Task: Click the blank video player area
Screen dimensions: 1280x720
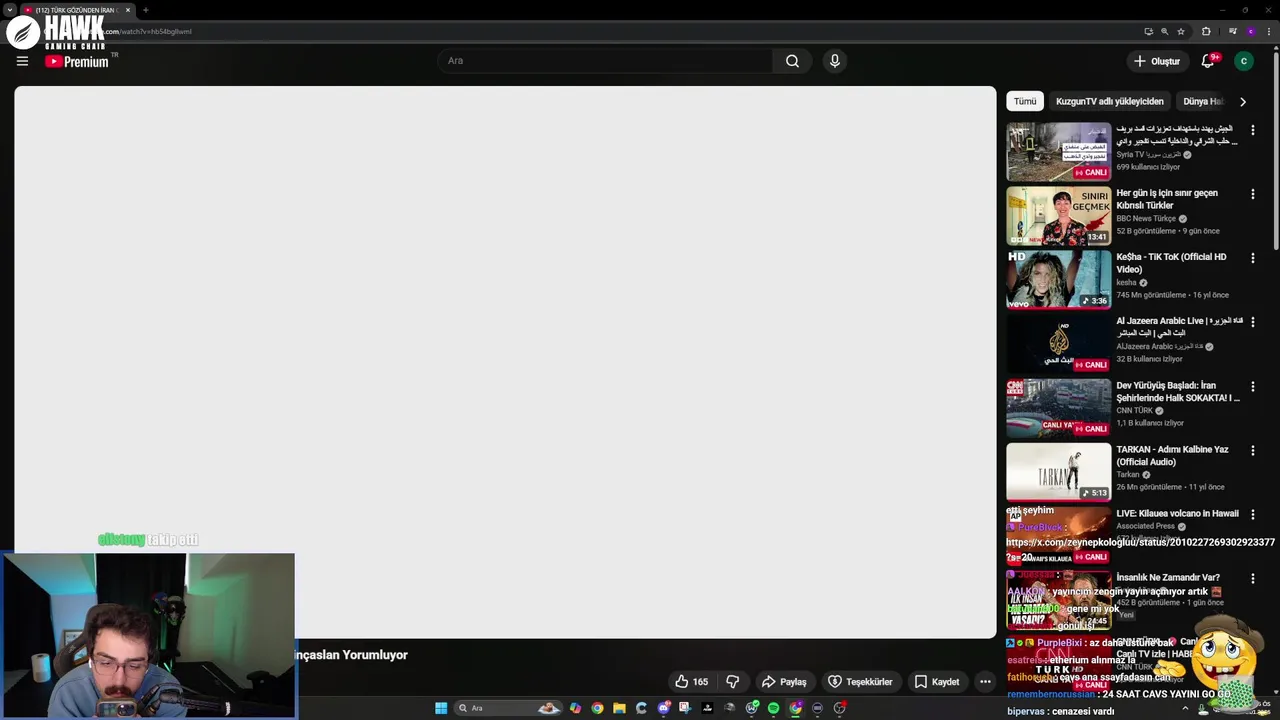Action: [505, 362]
